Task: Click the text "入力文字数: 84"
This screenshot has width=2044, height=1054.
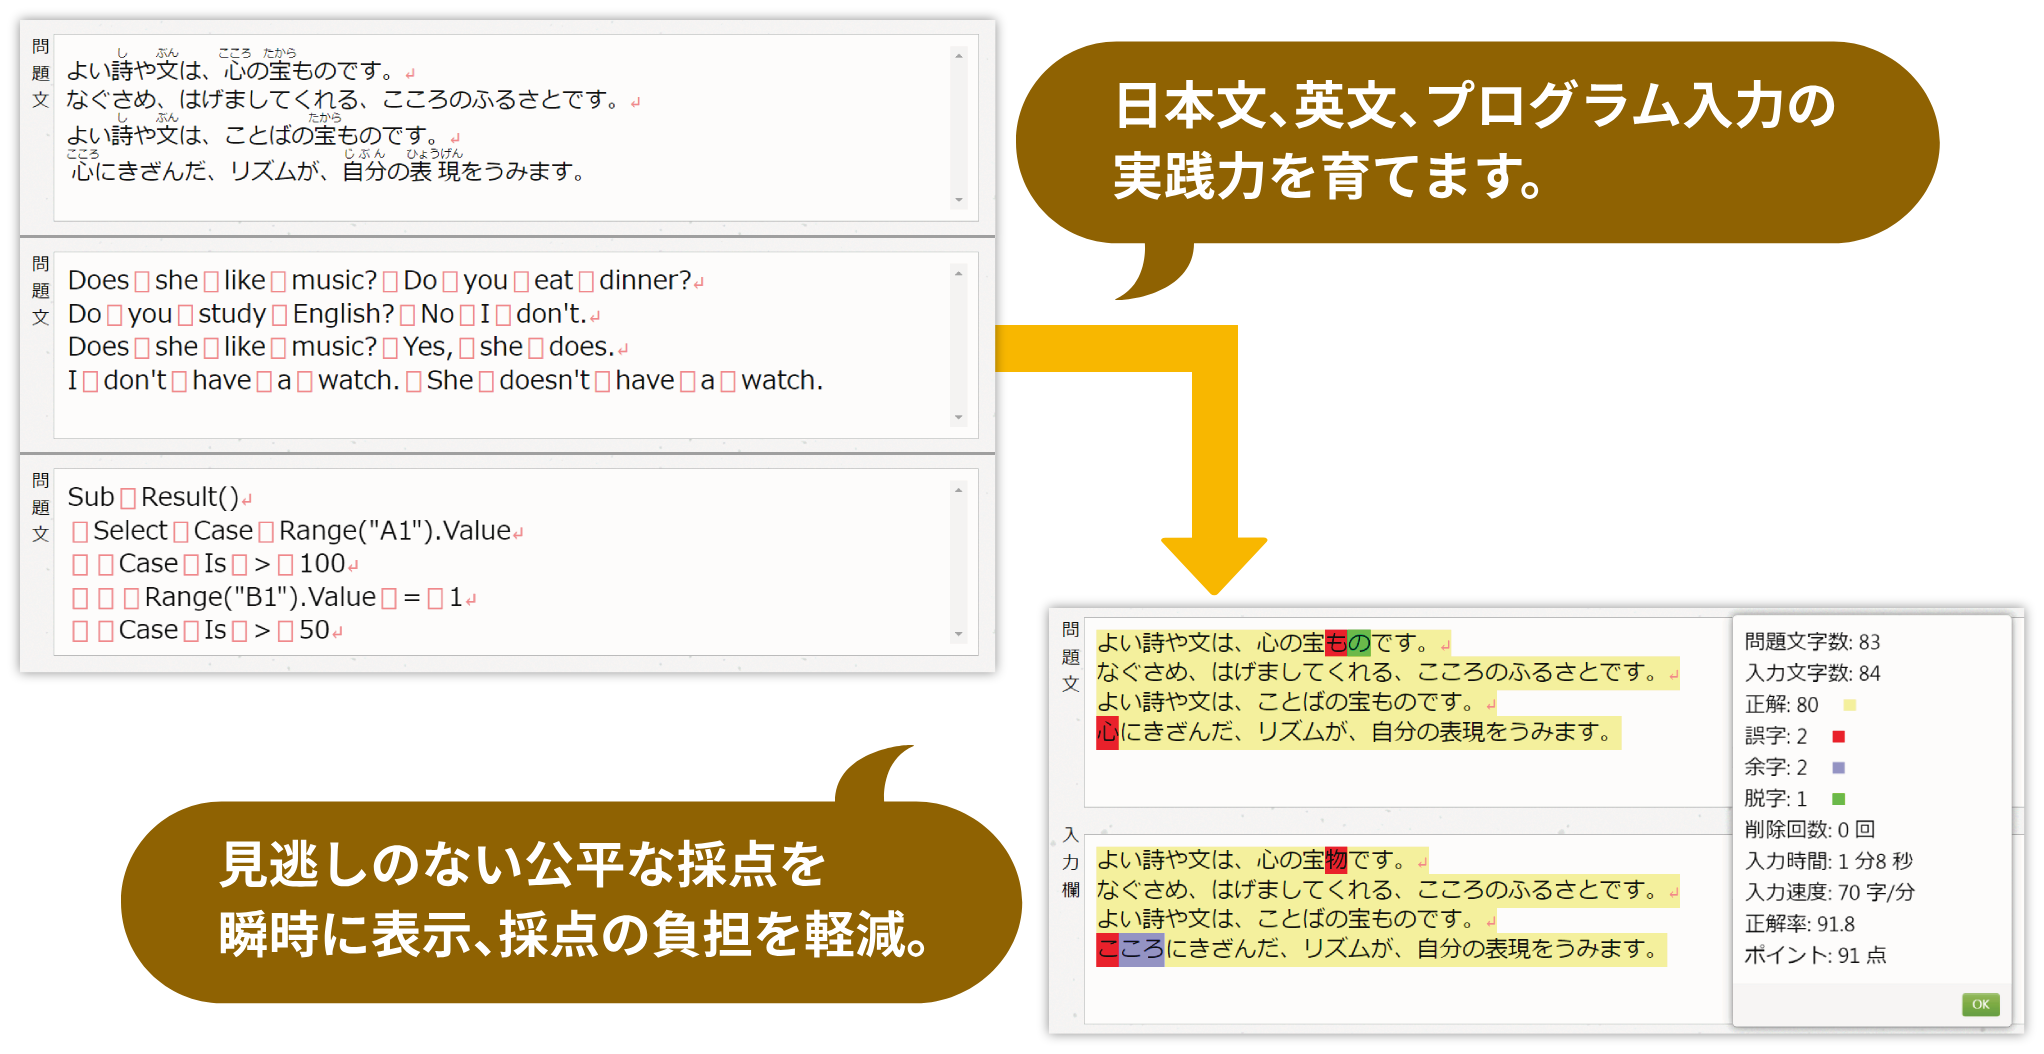Action: pyautogui.click(x=1812, y=673)
